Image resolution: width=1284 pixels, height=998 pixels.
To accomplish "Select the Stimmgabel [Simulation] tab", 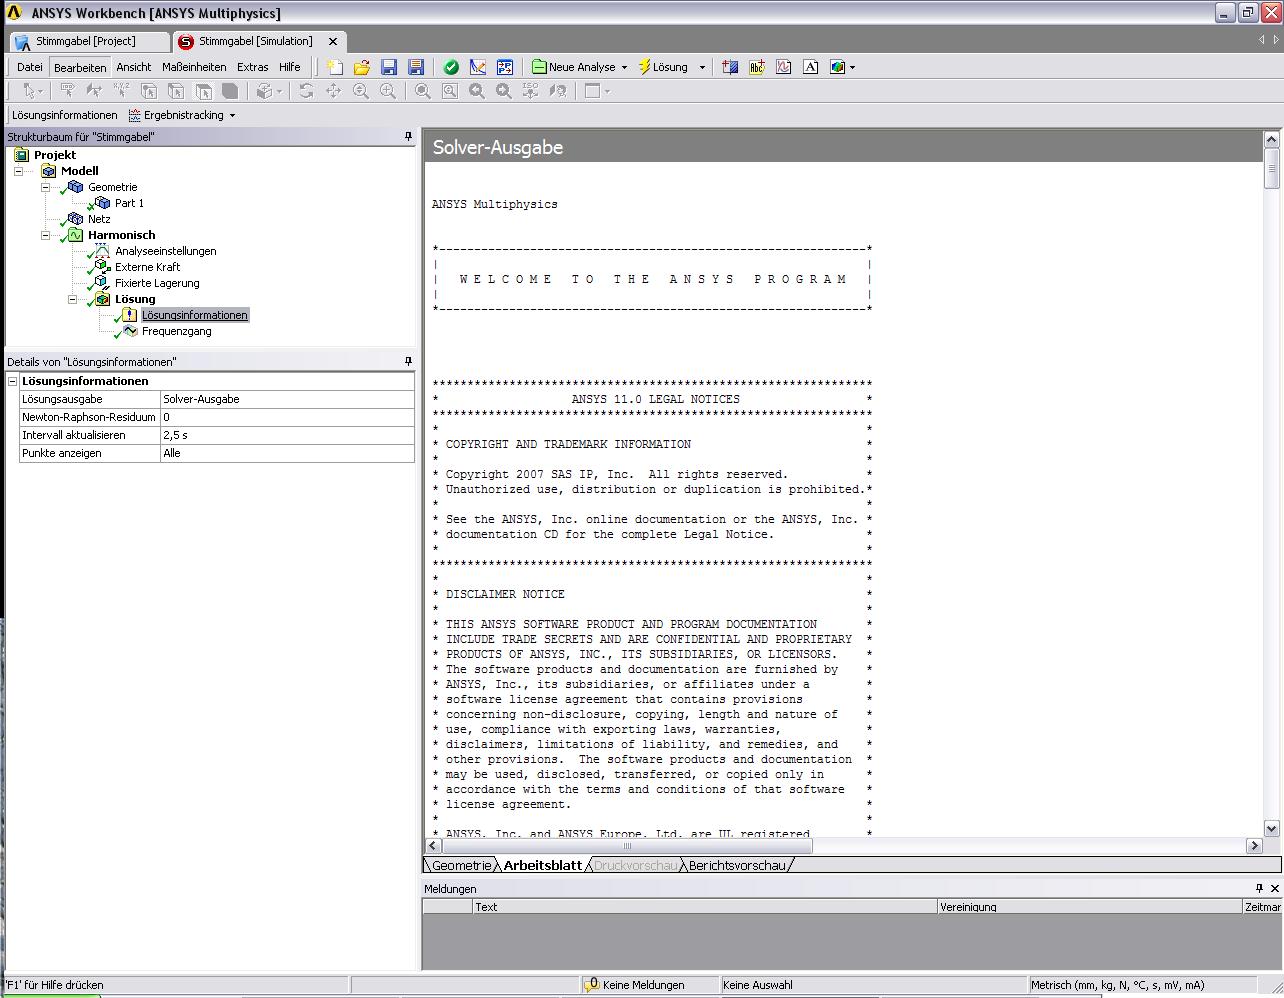I will click(x=255, y=41).
